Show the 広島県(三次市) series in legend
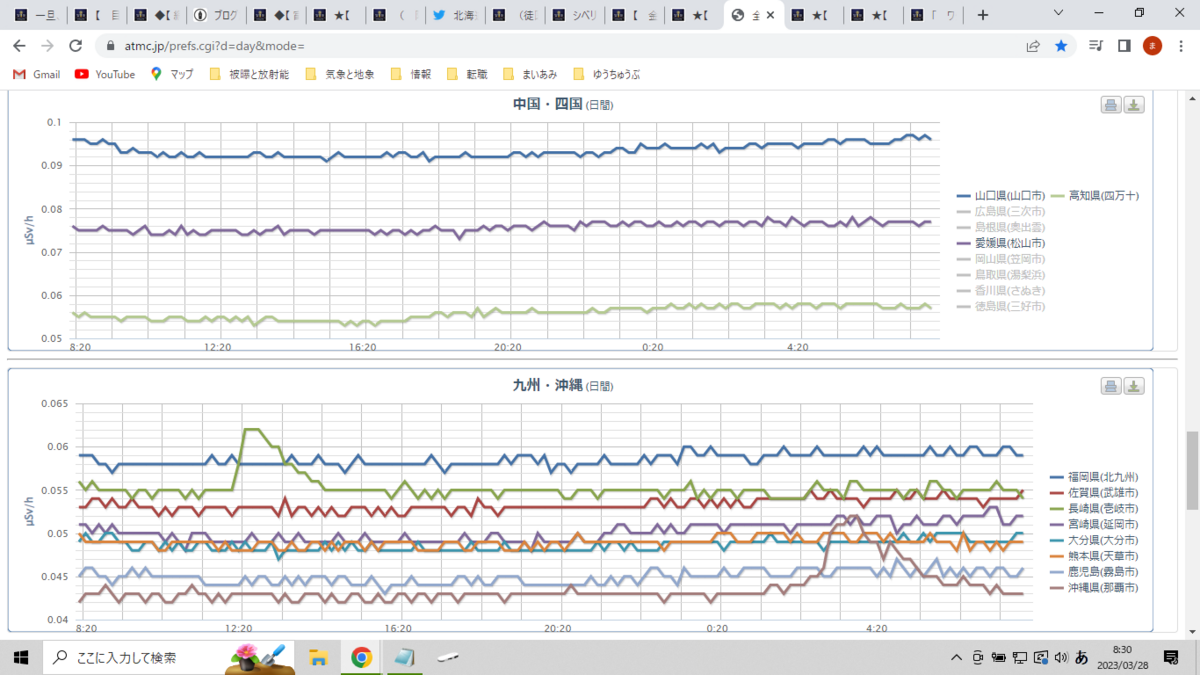 (1001, 211)
